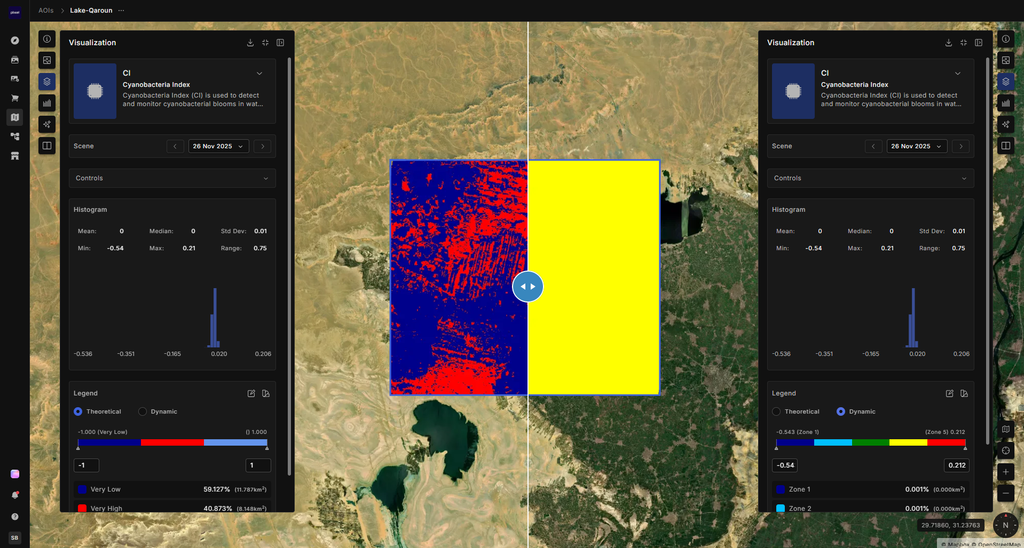Click left legend color bar minimum handle
The width and height of the screenshot is (1024, 548).
click(78, 448)
